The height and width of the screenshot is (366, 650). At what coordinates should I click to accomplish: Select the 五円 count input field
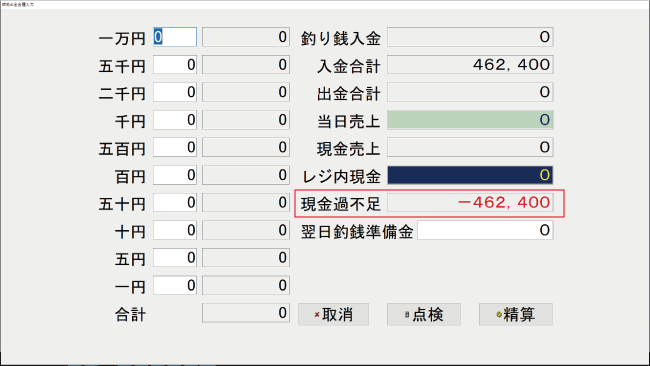(x=175, y=258)
